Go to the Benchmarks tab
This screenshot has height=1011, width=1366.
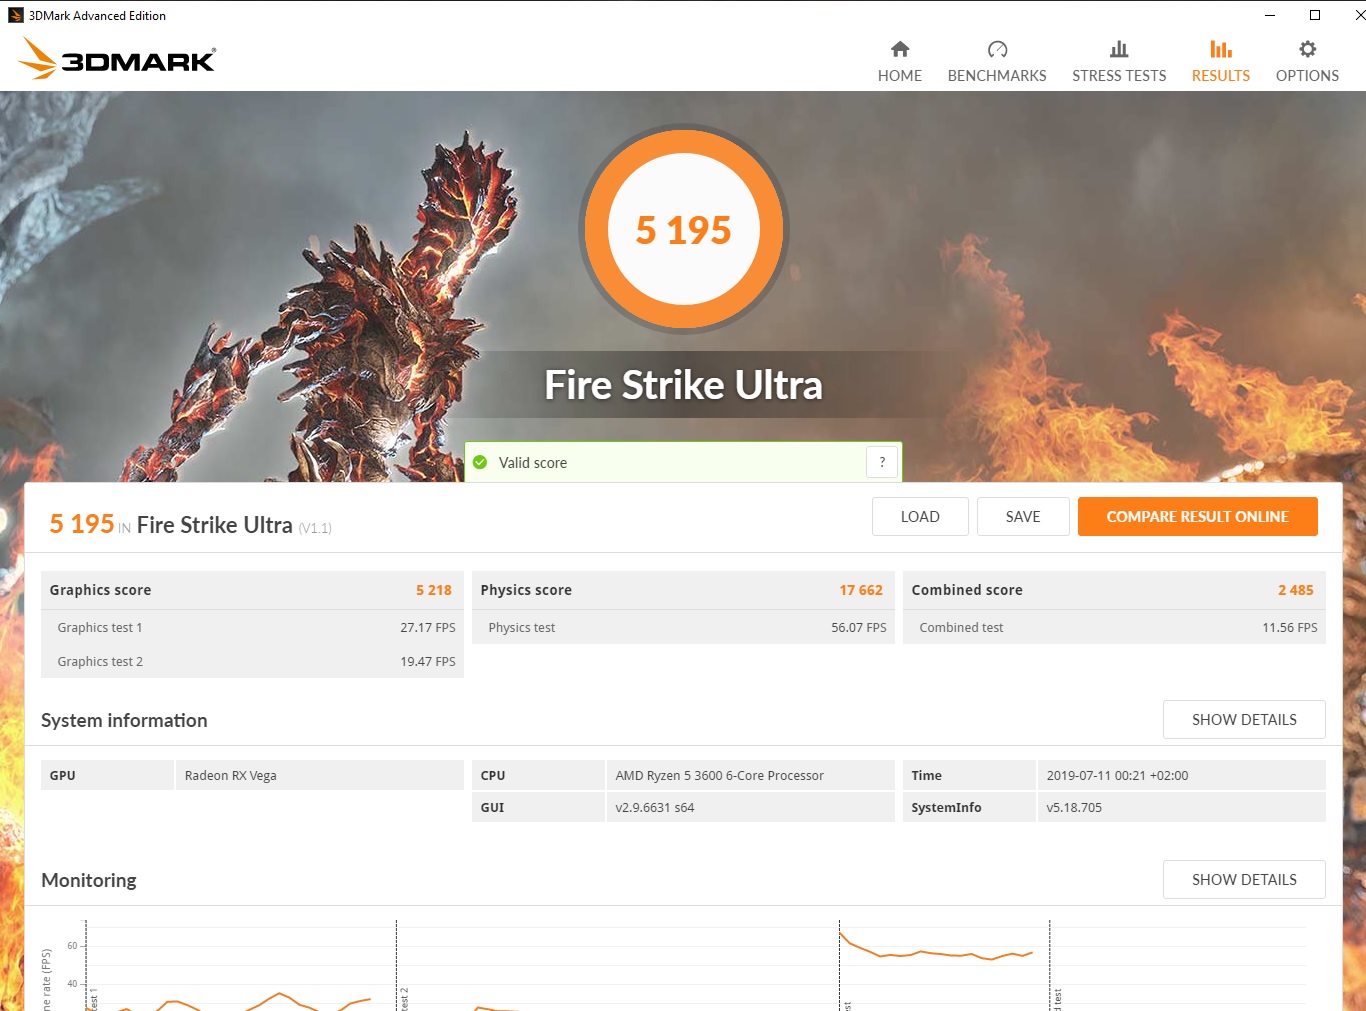point(997,62)
